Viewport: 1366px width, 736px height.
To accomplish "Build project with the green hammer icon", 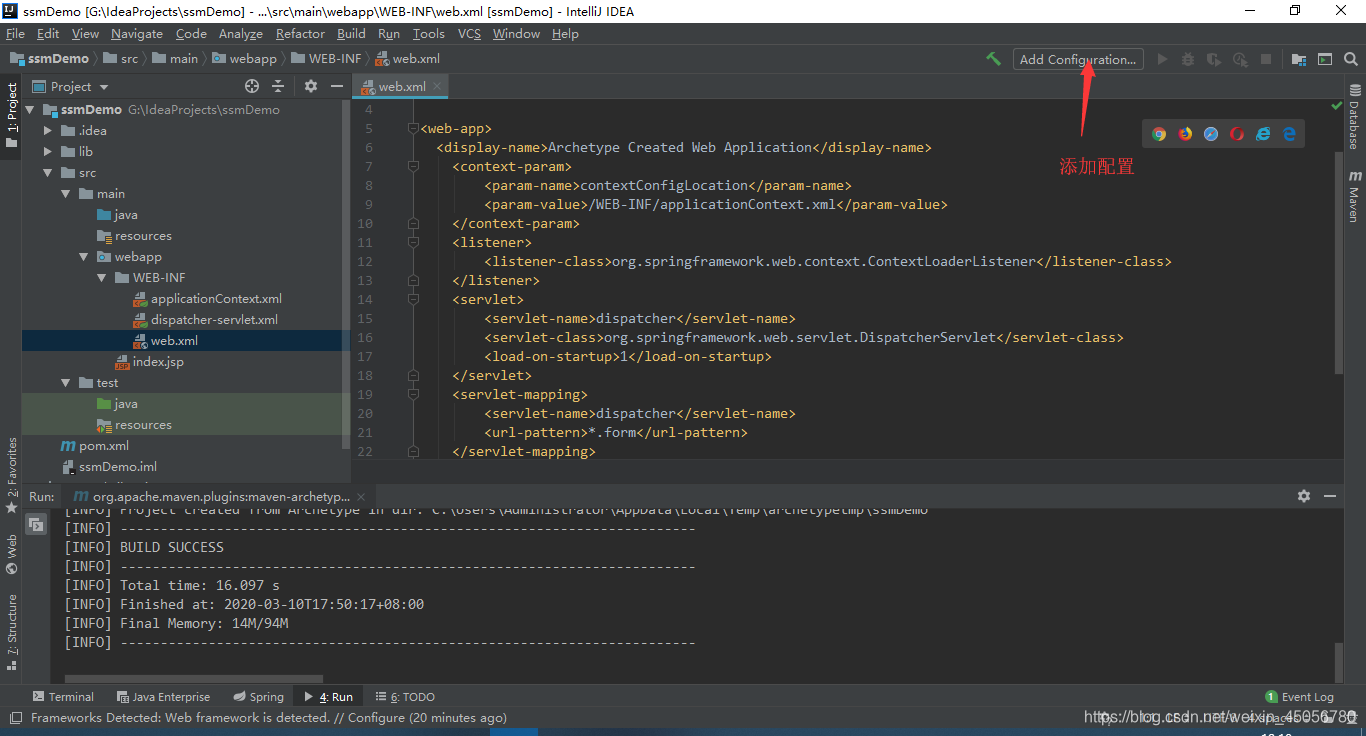I will [x=993, y=59].
